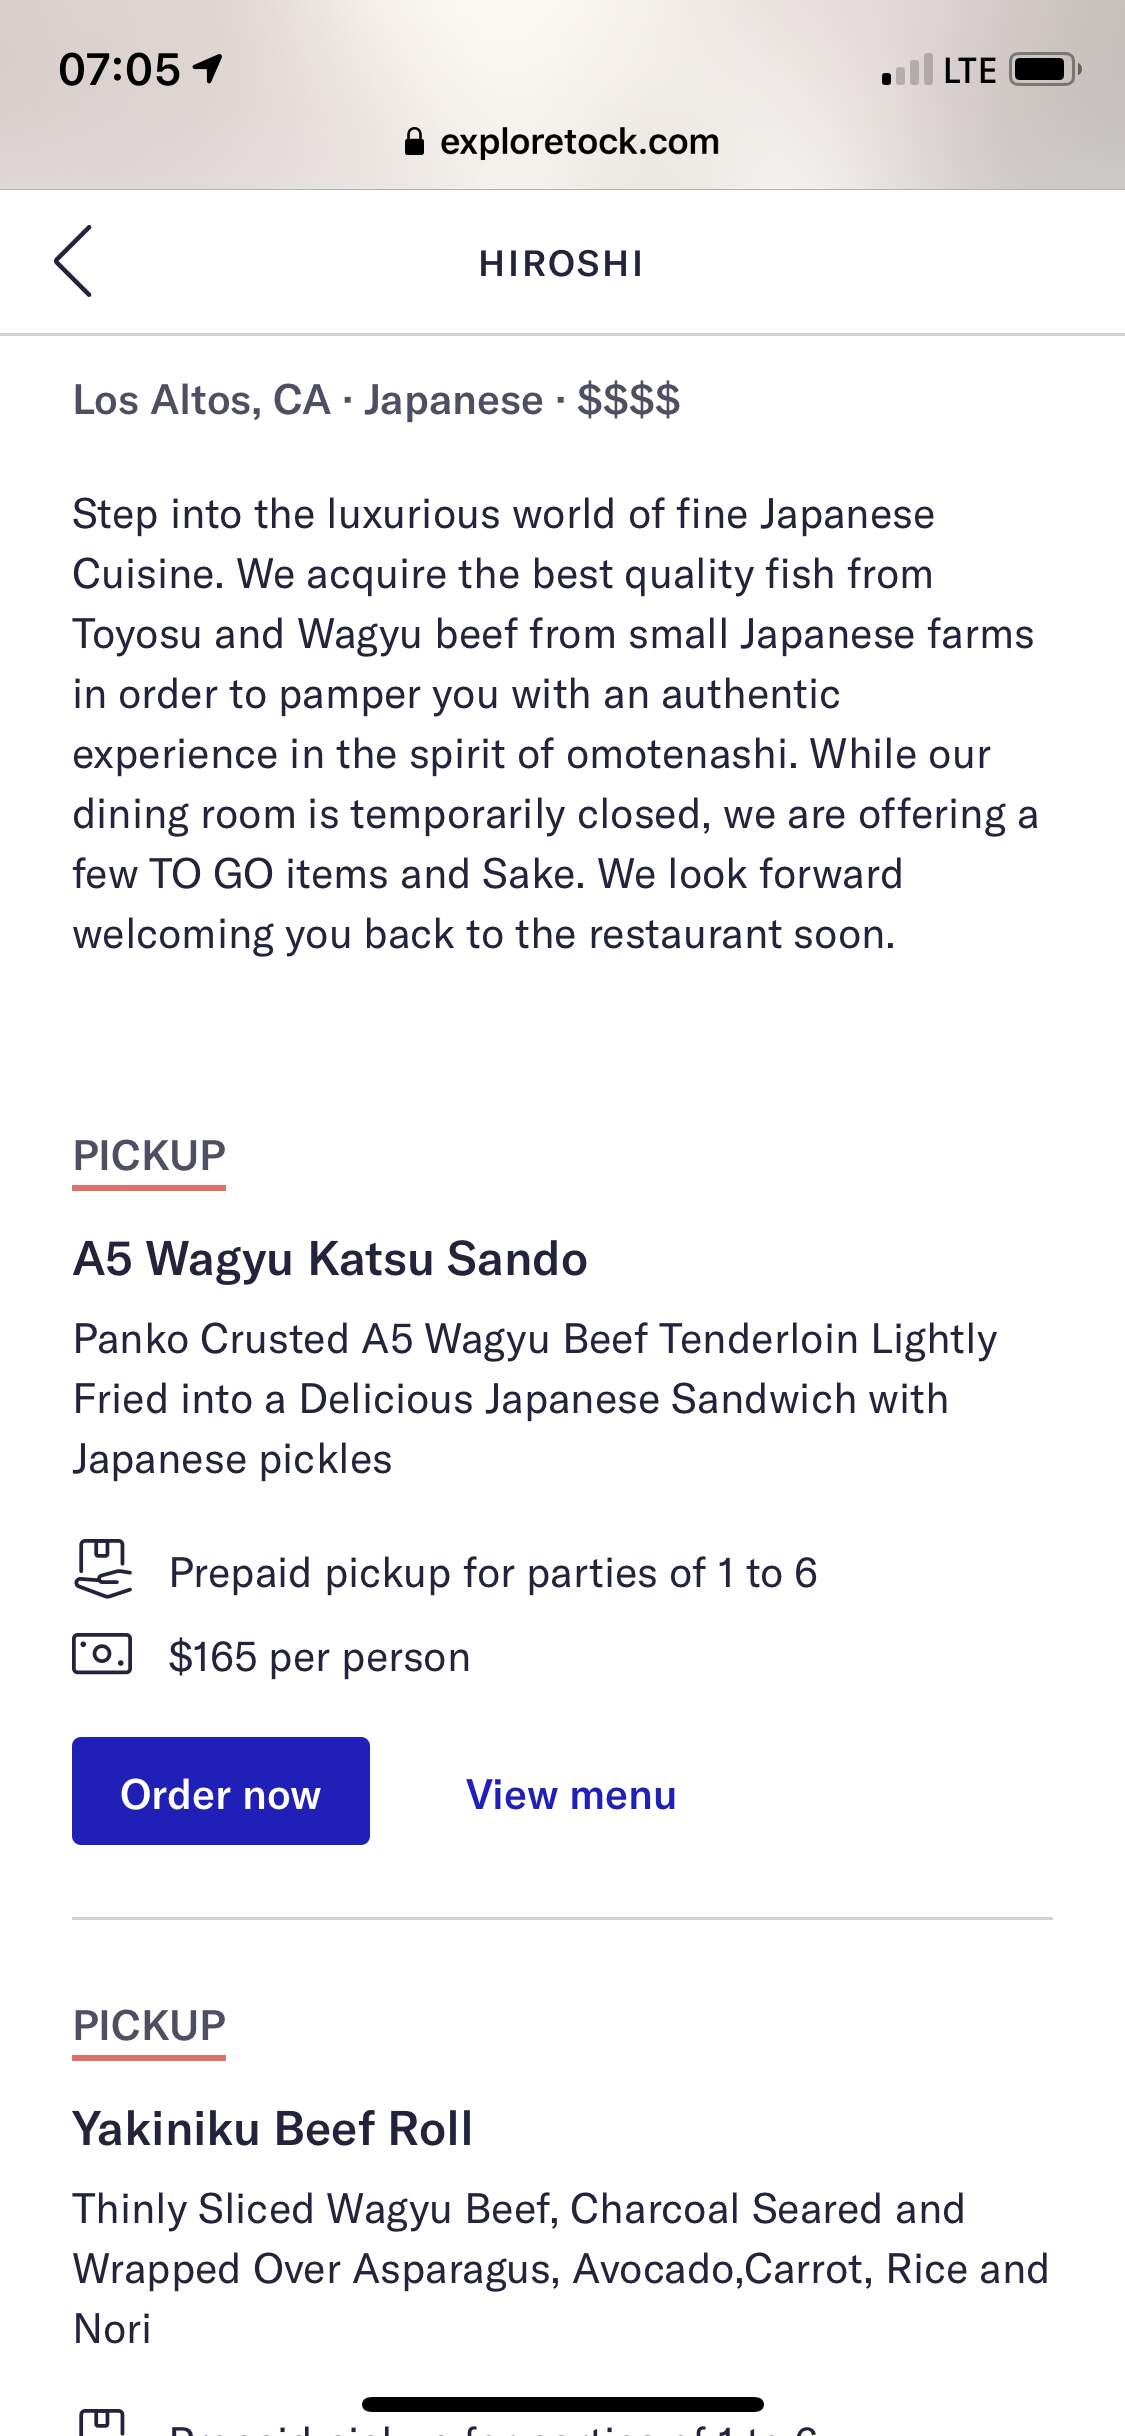The image size is (1125, 2436).
Task: Tap 'Prepaid pickup for parties of 1 to 6'
Action: (493, 1573)
